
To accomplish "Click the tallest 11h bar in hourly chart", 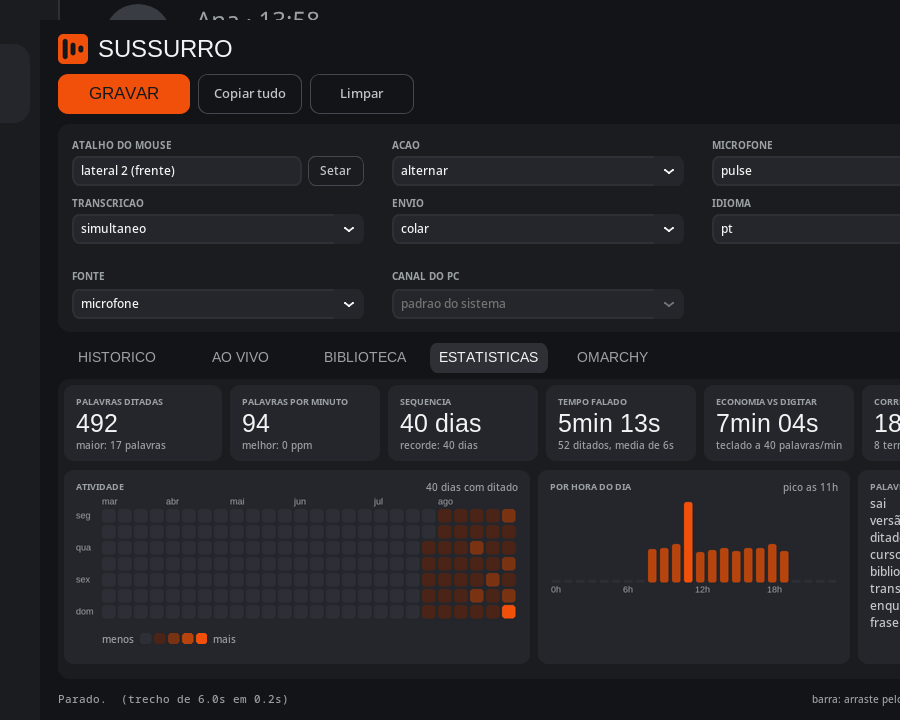I will pos(688,542).
